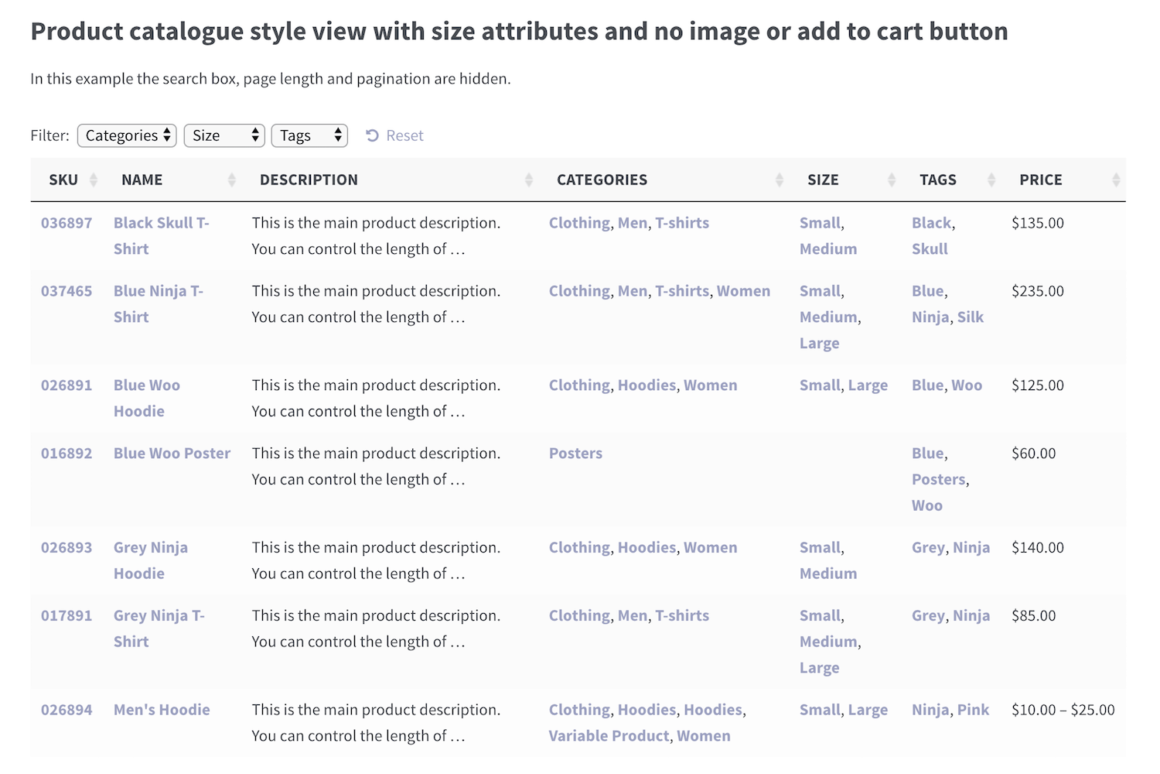Screen dimensions: 1160x774
Task: Open the Posters category link
Action: coord(575,452)
